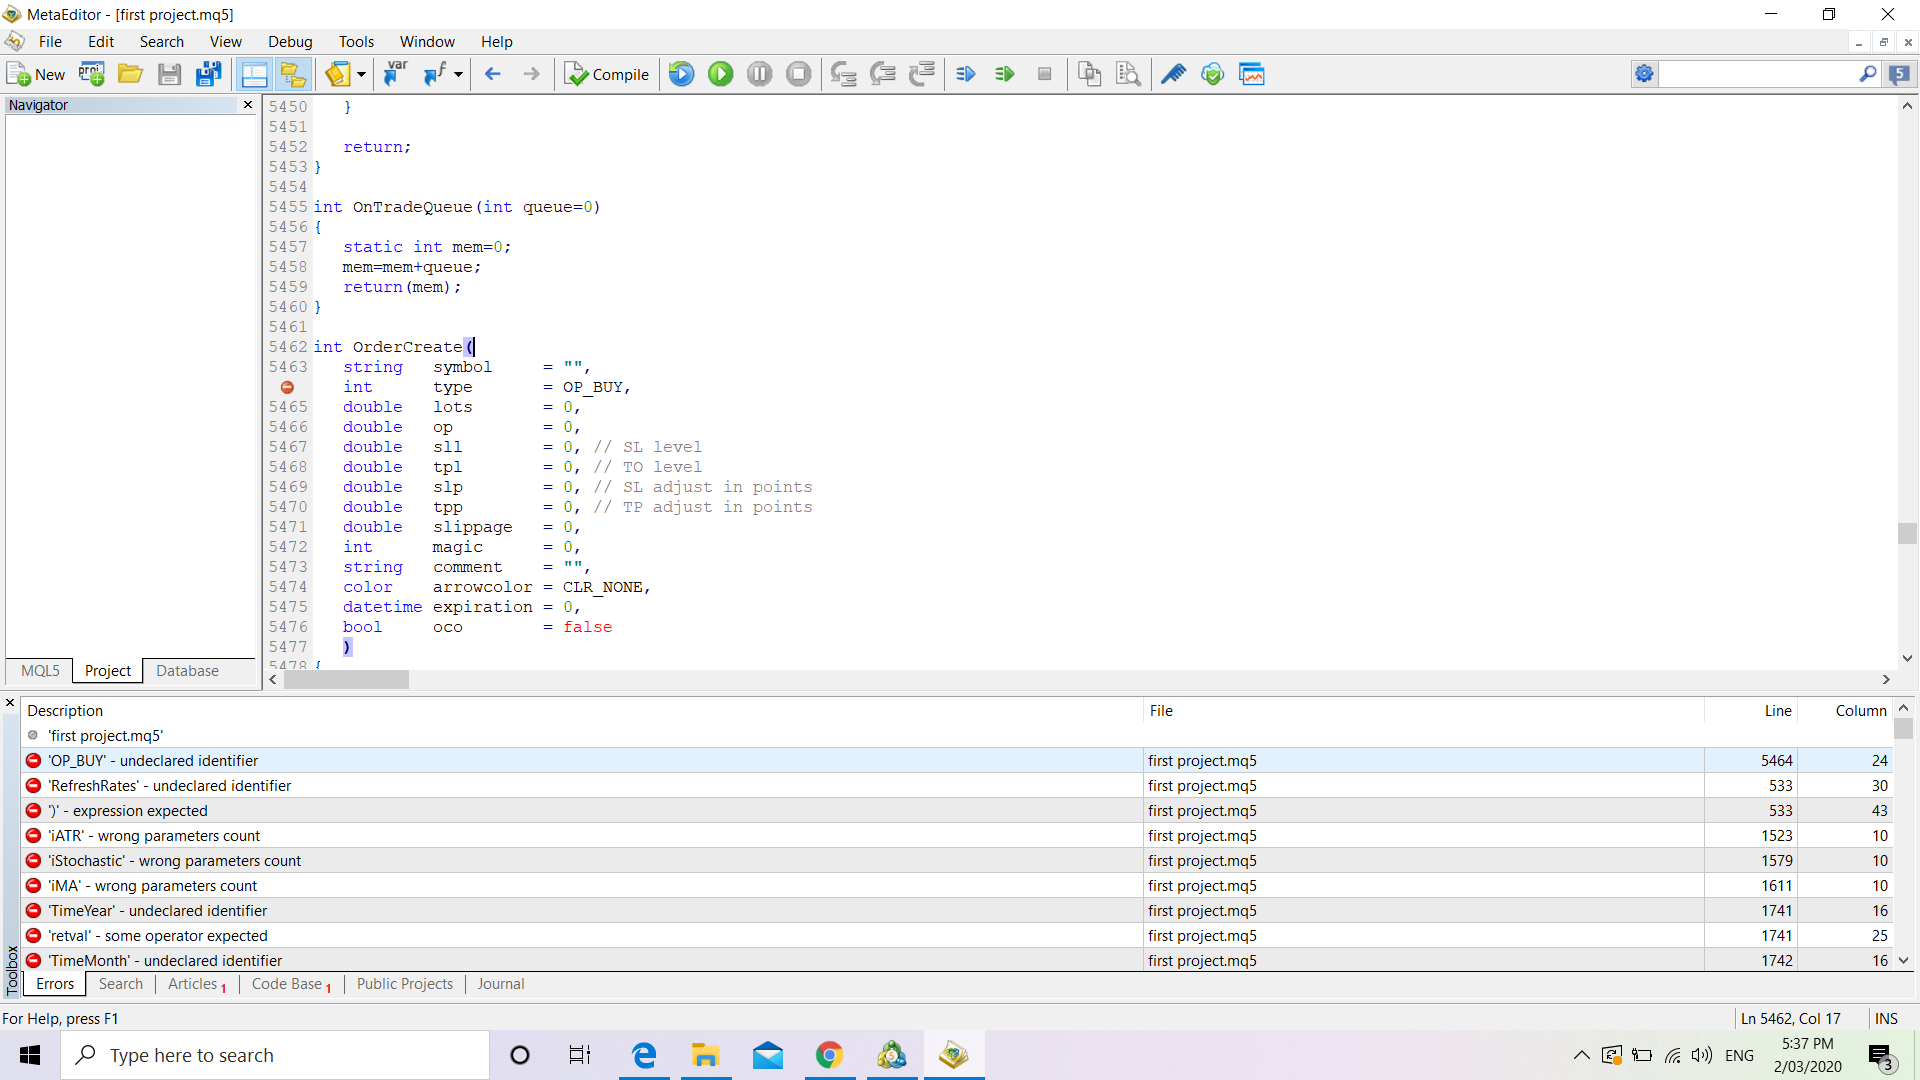
Task: Open the Search tab in Toolbox
Action: (121, 984)
